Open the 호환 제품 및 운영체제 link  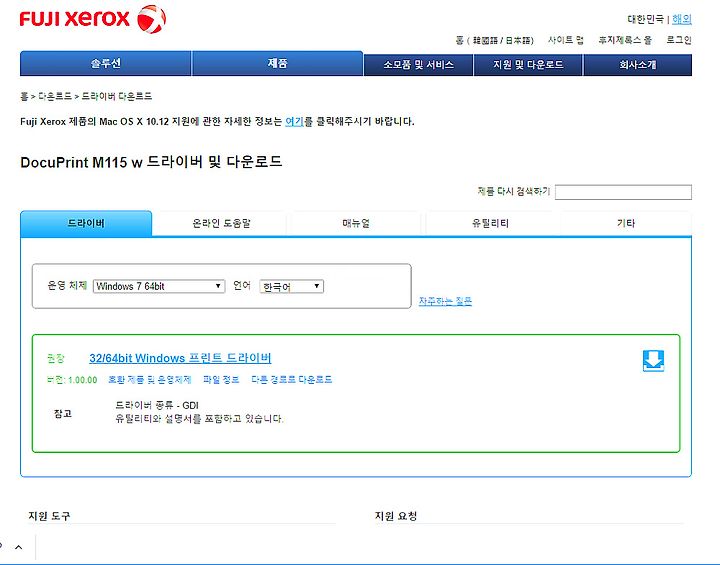(150, 379)
